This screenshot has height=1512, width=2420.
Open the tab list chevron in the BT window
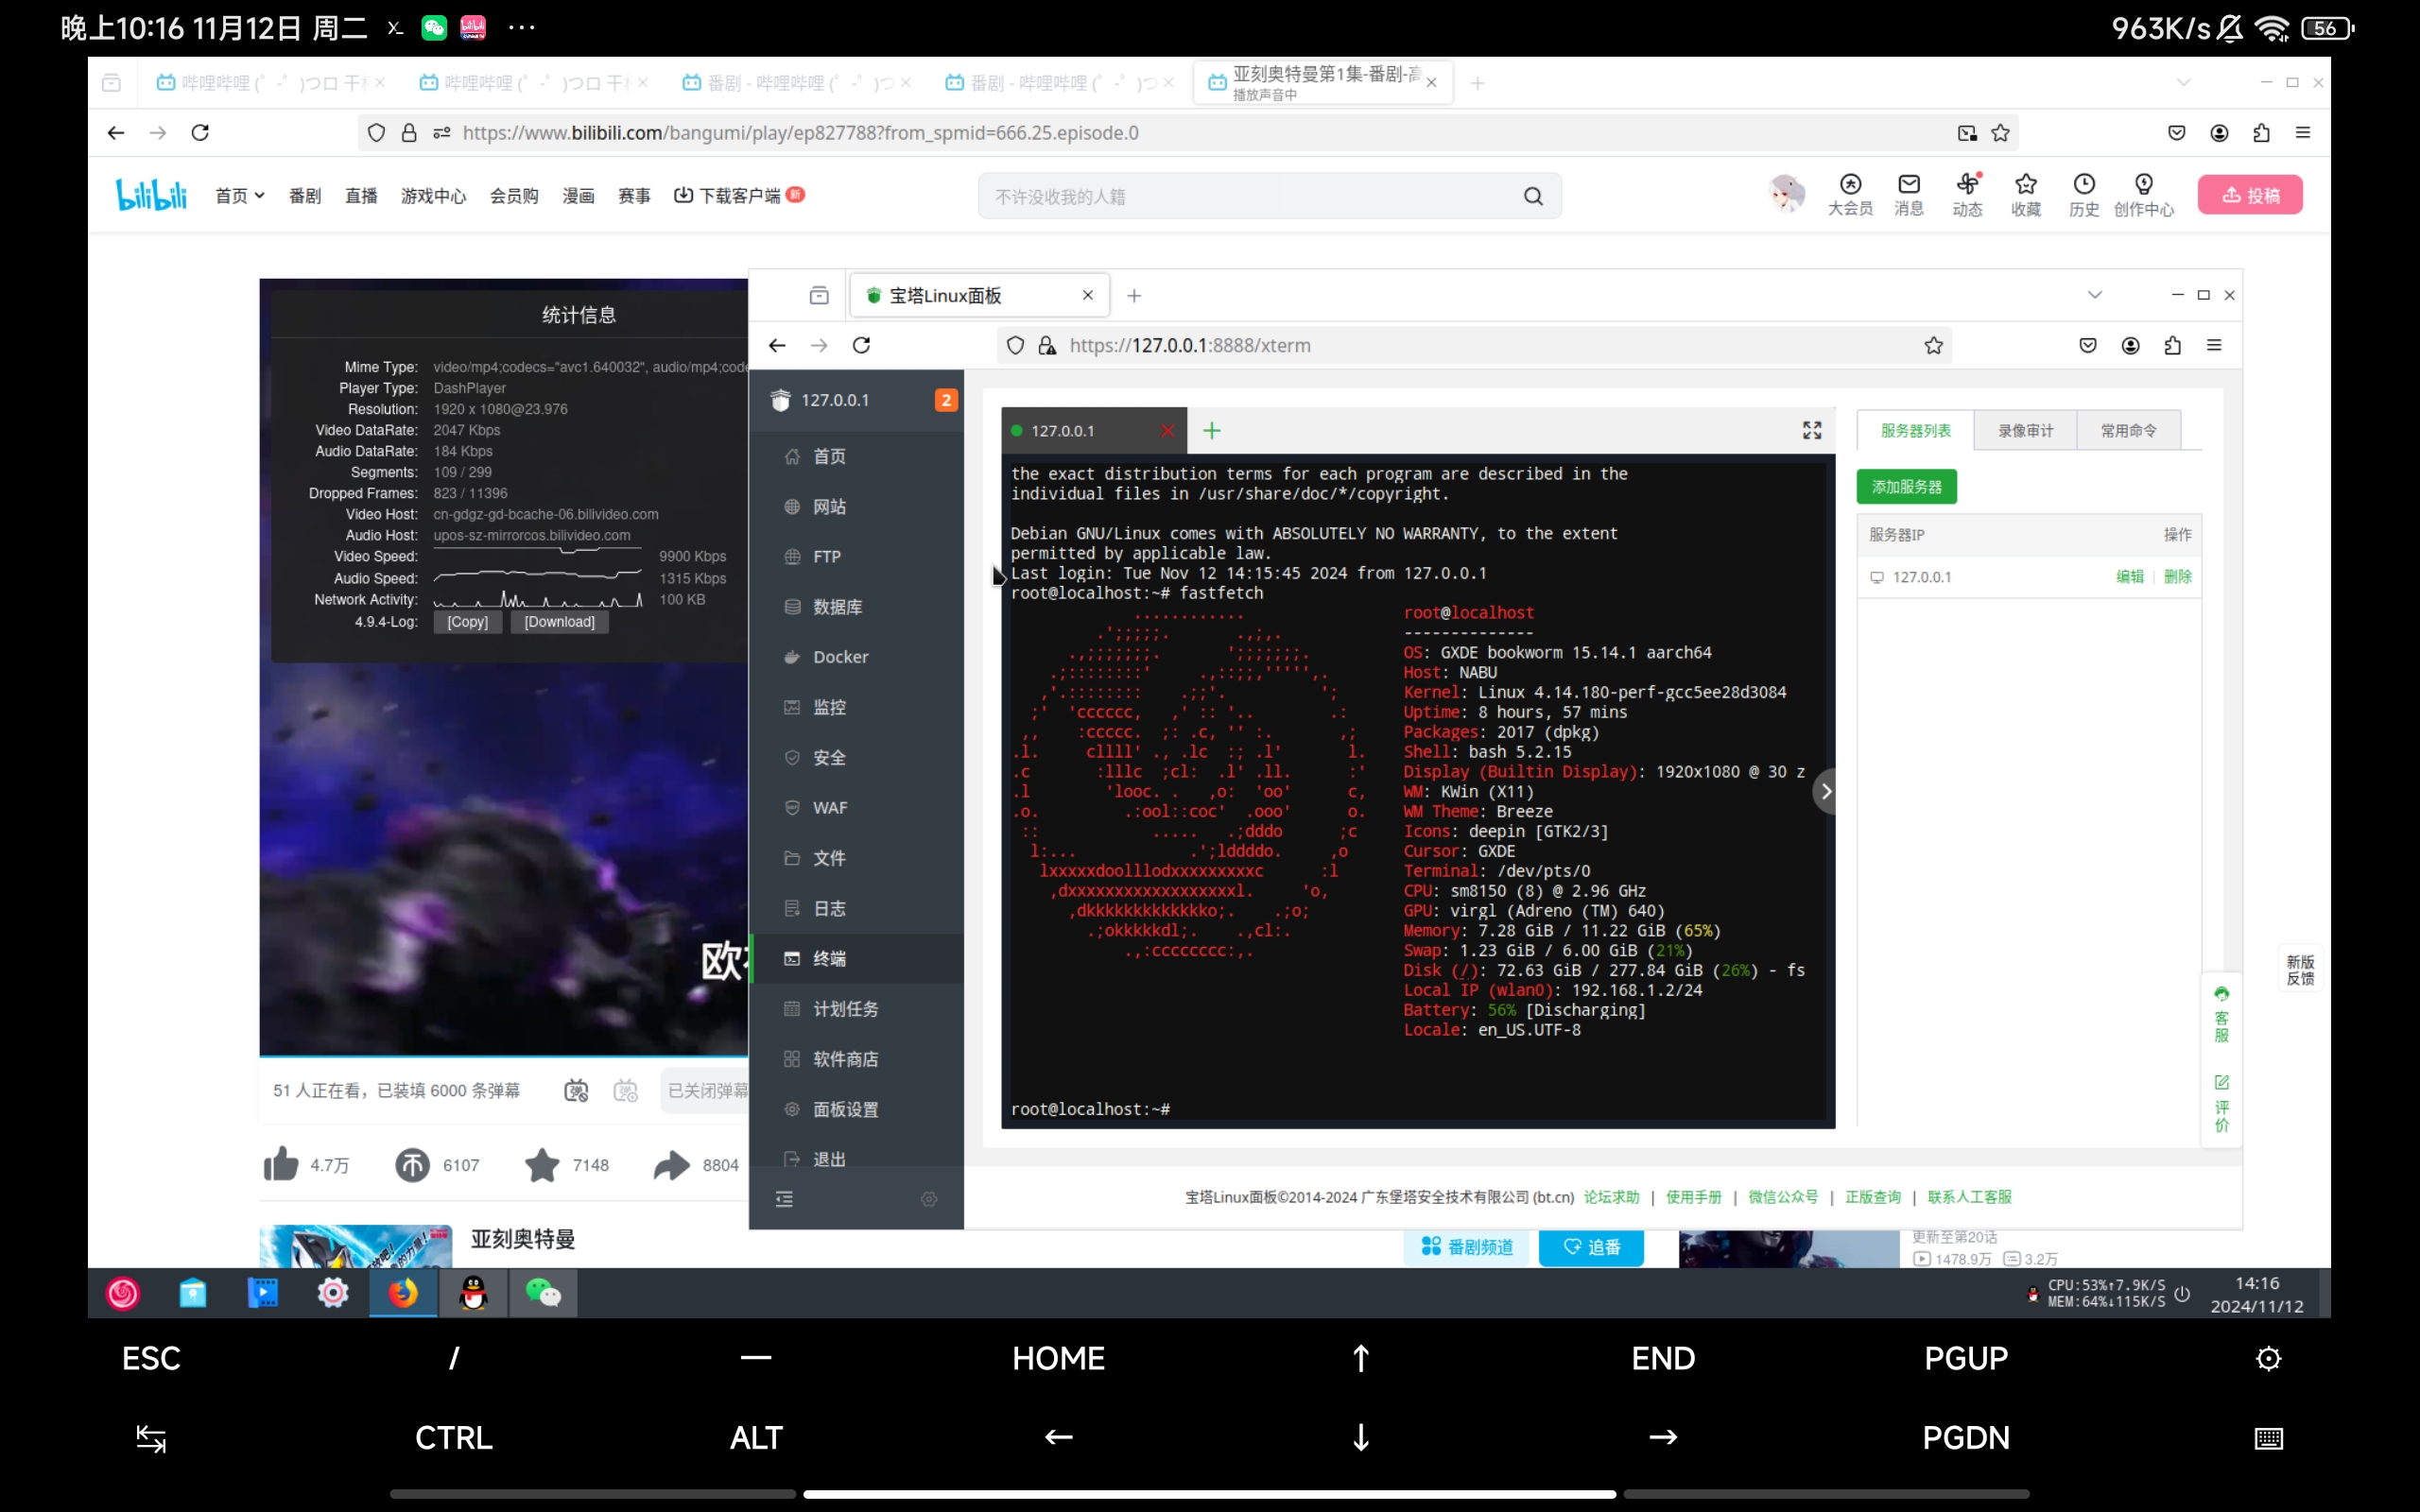point(2095,295)
